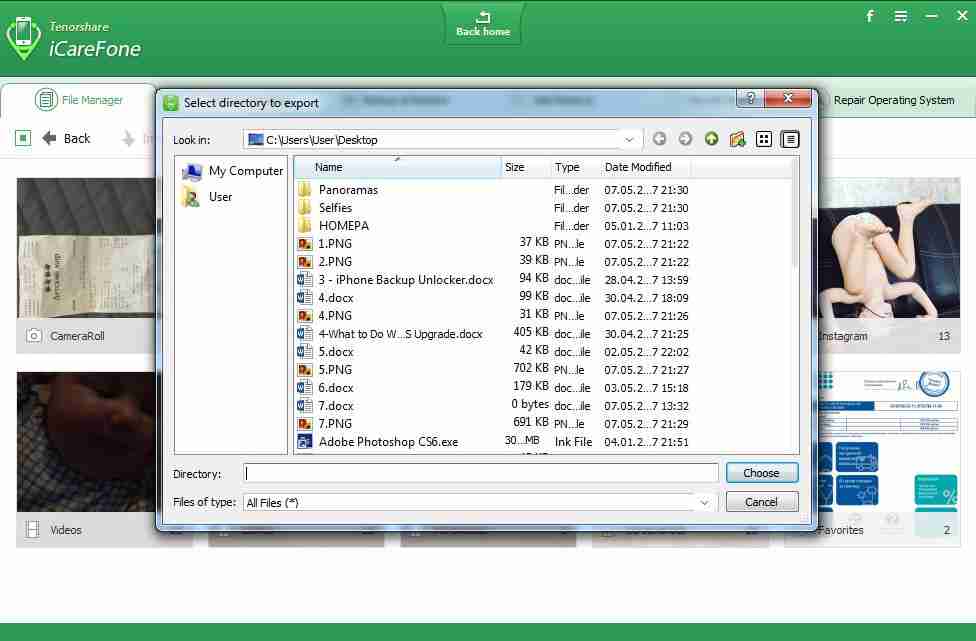This screenshot has height=641, width=976.
Task: Click the Adobe Photoshop CS6 shortcut icon
Action: coord(304,442)
